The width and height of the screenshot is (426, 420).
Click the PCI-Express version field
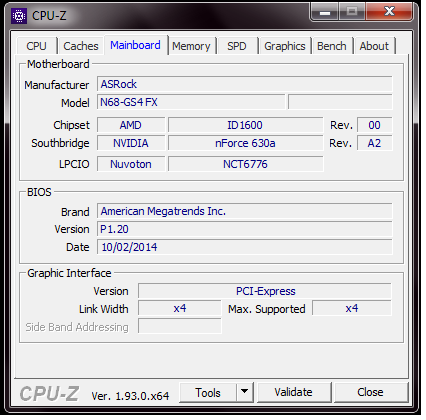(x=265, y=291)
